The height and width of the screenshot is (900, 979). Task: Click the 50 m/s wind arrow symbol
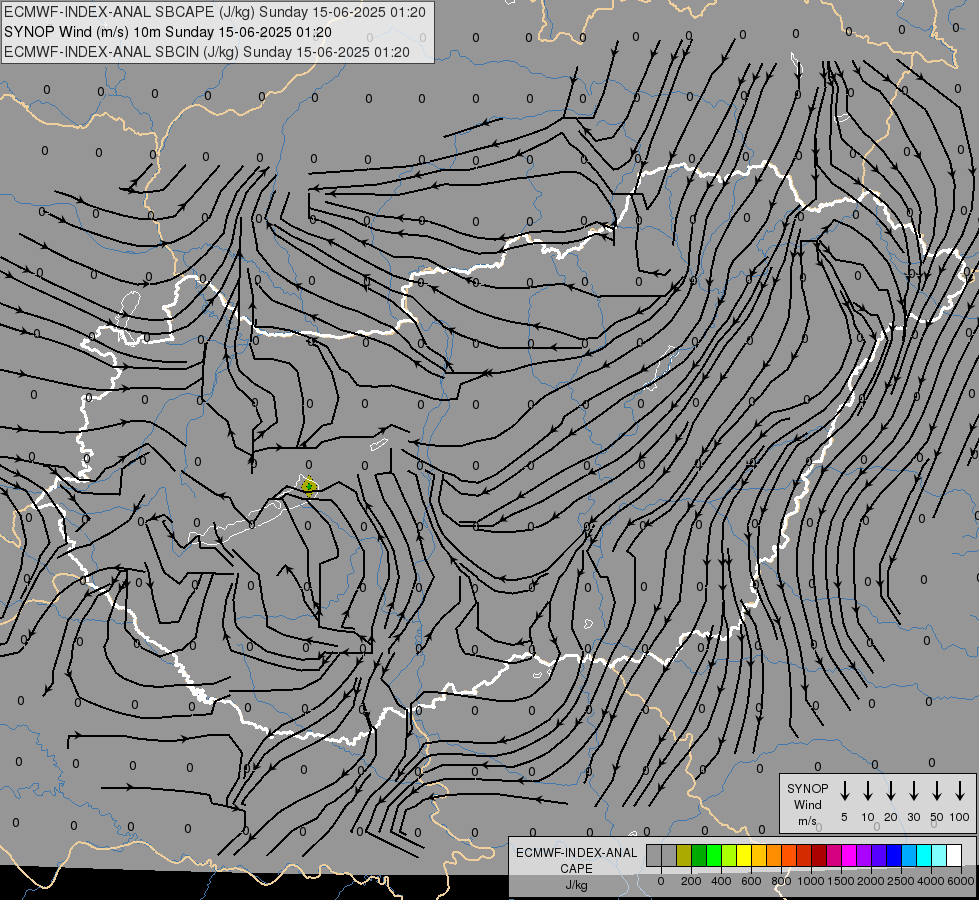pos(937,791)
